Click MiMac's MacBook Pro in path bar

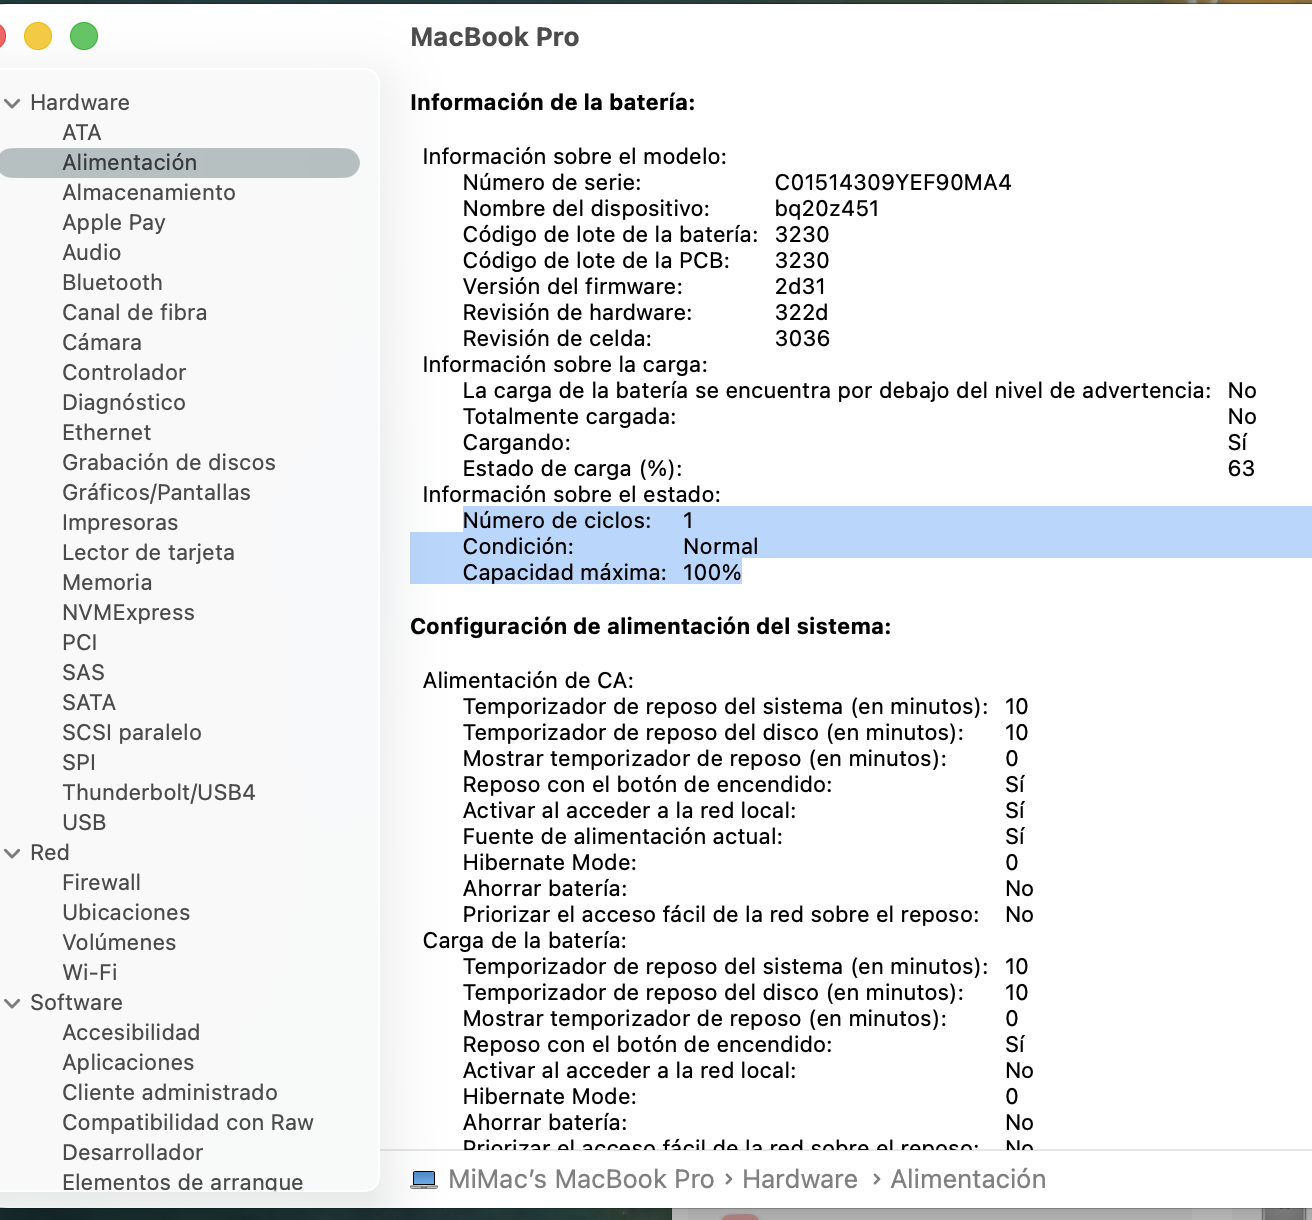click(x=581, y=1180)
